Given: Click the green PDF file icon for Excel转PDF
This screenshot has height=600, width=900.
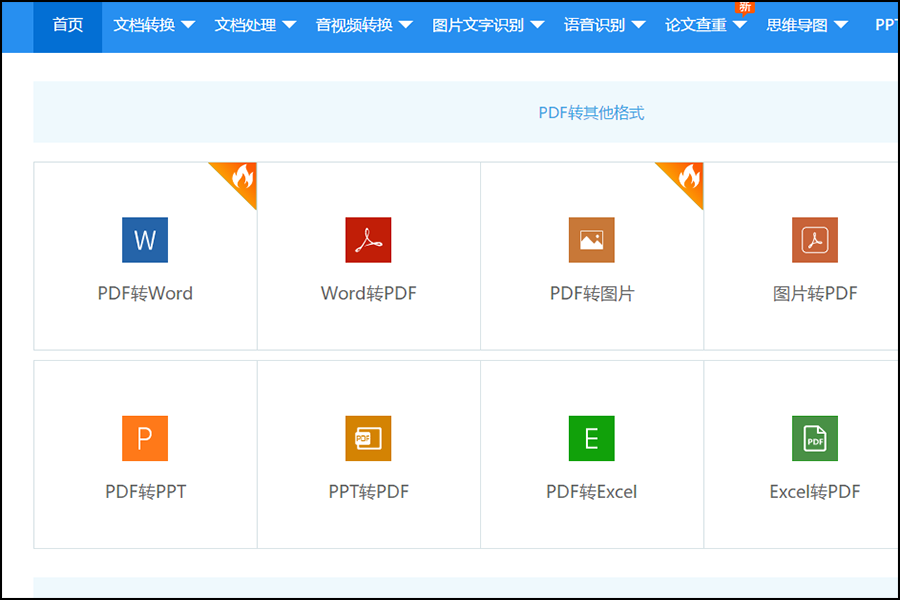Looking at the screenshot, I should [814, 438].
